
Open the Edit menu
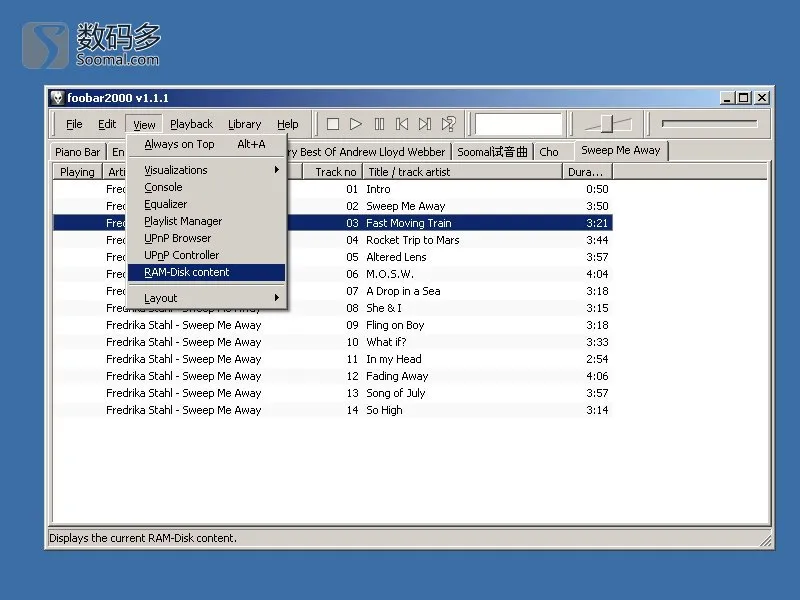[x=107, y=124]
